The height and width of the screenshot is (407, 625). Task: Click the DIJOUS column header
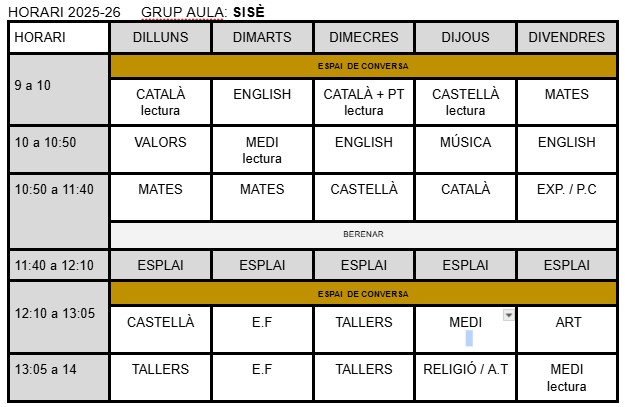pyautogui.click(x=465, y=38)
